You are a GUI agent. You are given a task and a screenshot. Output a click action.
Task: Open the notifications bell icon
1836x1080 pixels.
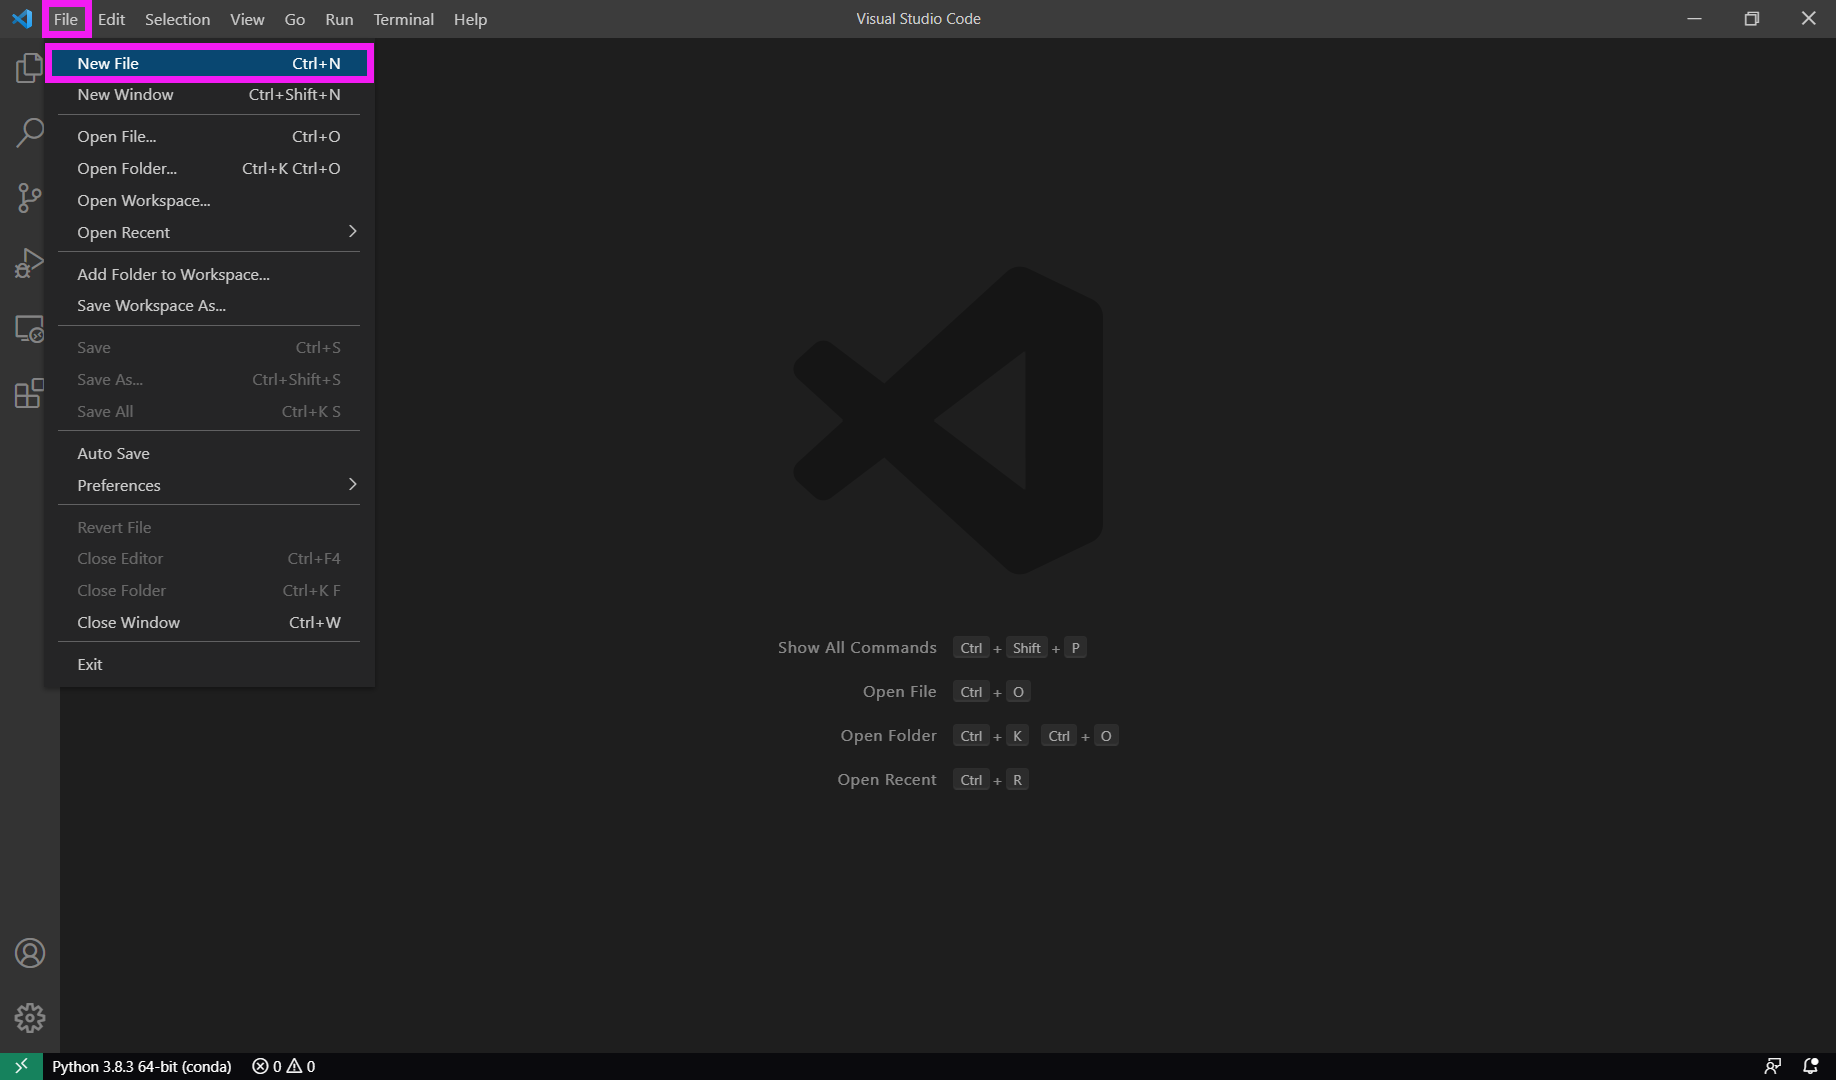point(1810,1066)
